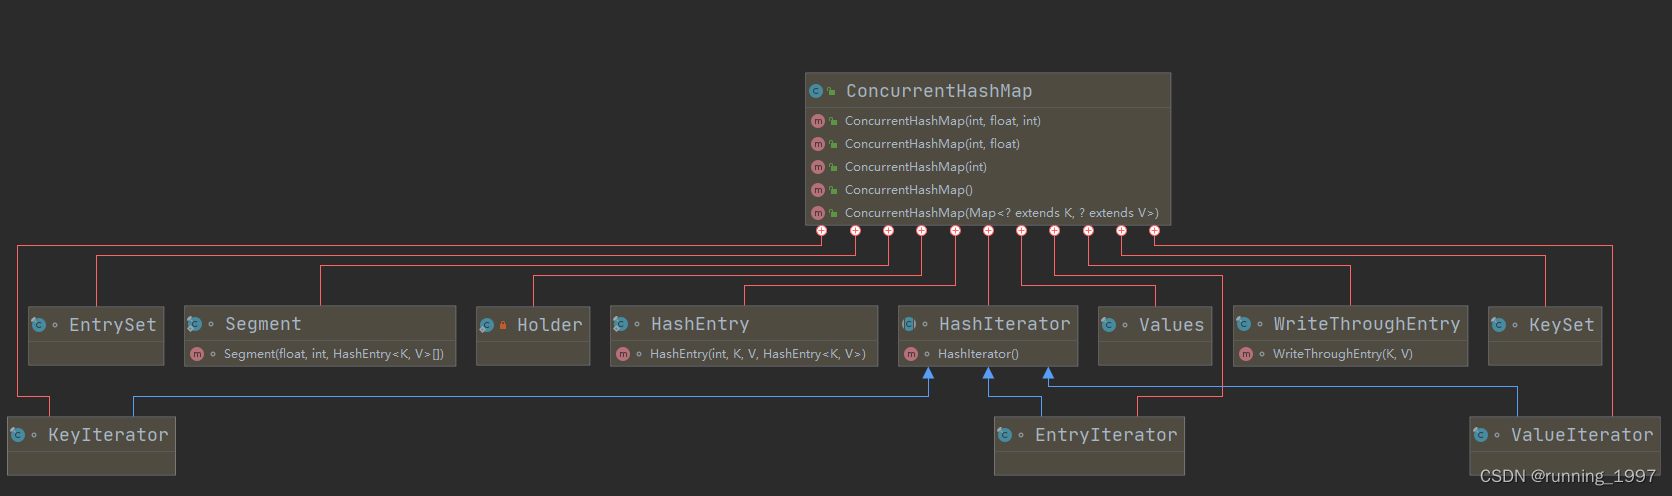Viewport: 1672px width, 496px height.
Task: Select the WriteThroughEntry class title
Action: (x=1367, y=324)
